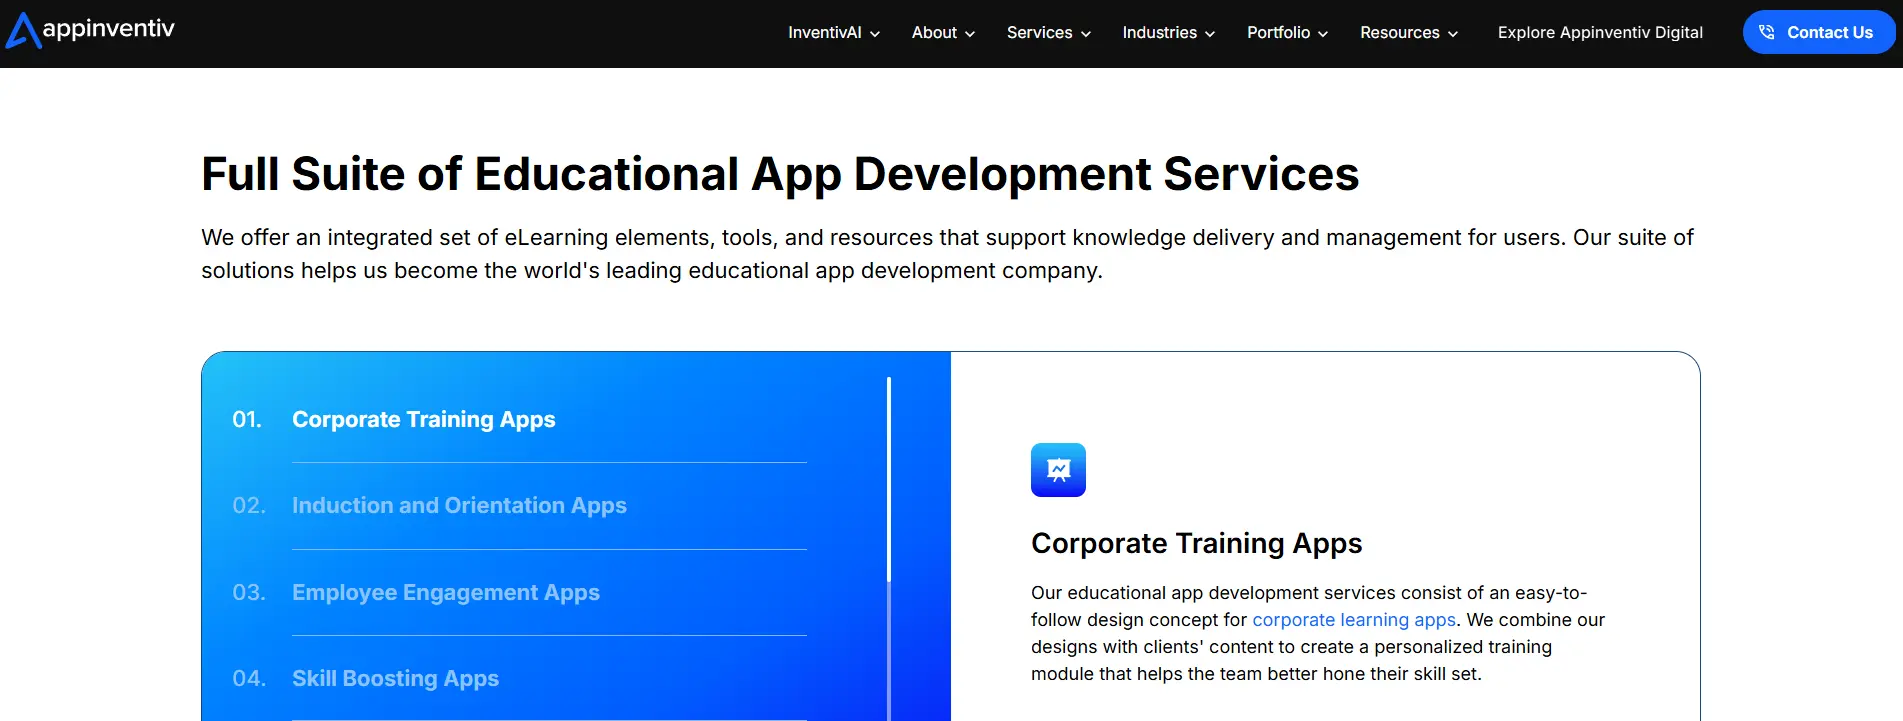
Task: Open Explore Appinventiv Digital link
Action: 1600,33
